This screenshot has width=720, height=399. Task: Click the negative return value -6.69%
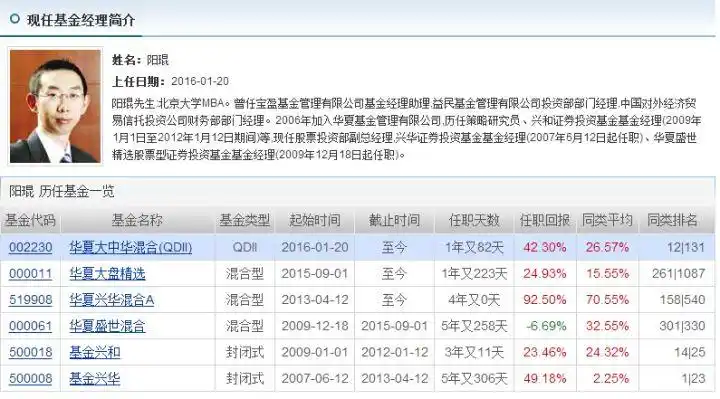pos(546,326)
